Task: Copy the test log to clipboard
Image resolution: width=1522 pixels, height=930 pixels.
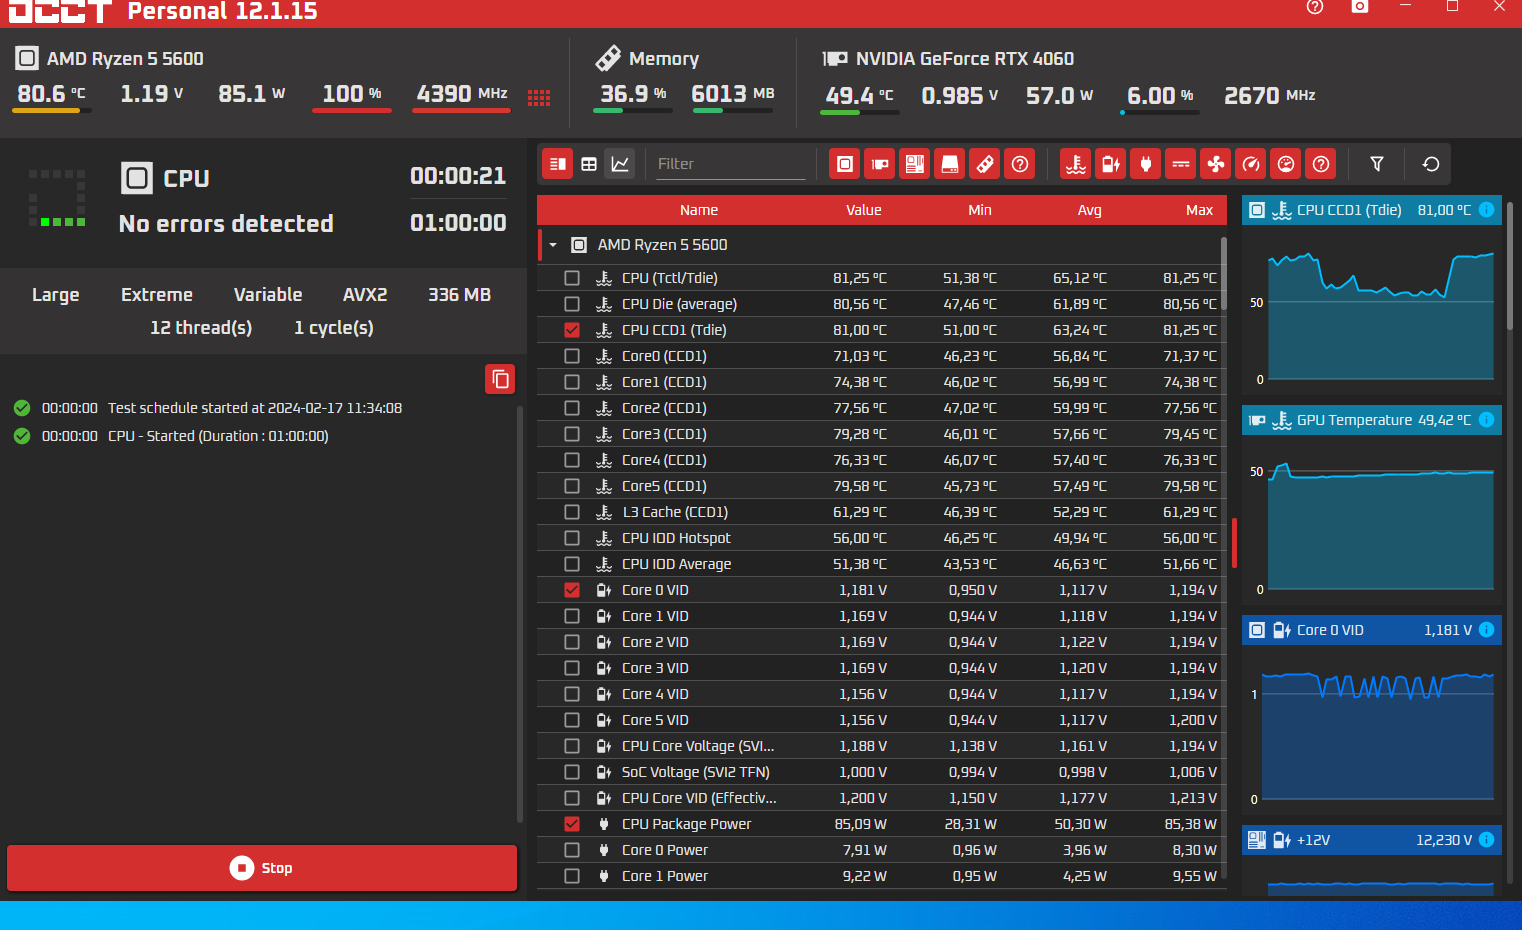Action: tap(500, 379)
